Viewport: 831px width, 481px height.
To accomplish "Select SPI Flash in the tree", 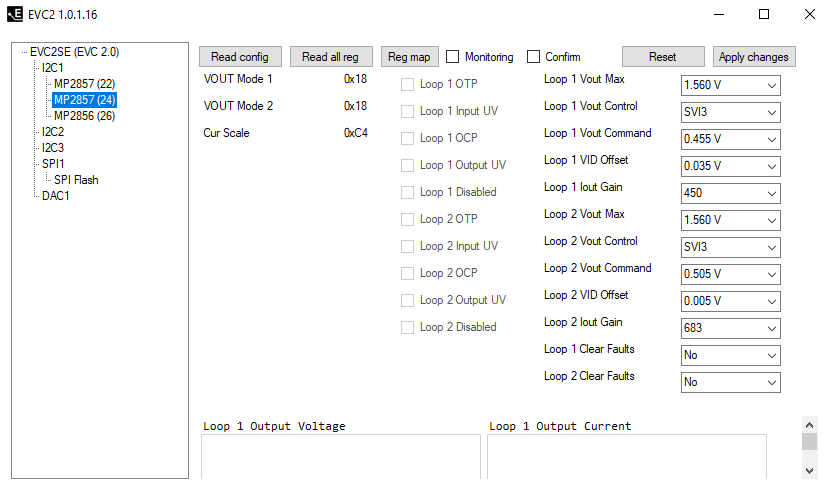I will (x=76, y=180).
